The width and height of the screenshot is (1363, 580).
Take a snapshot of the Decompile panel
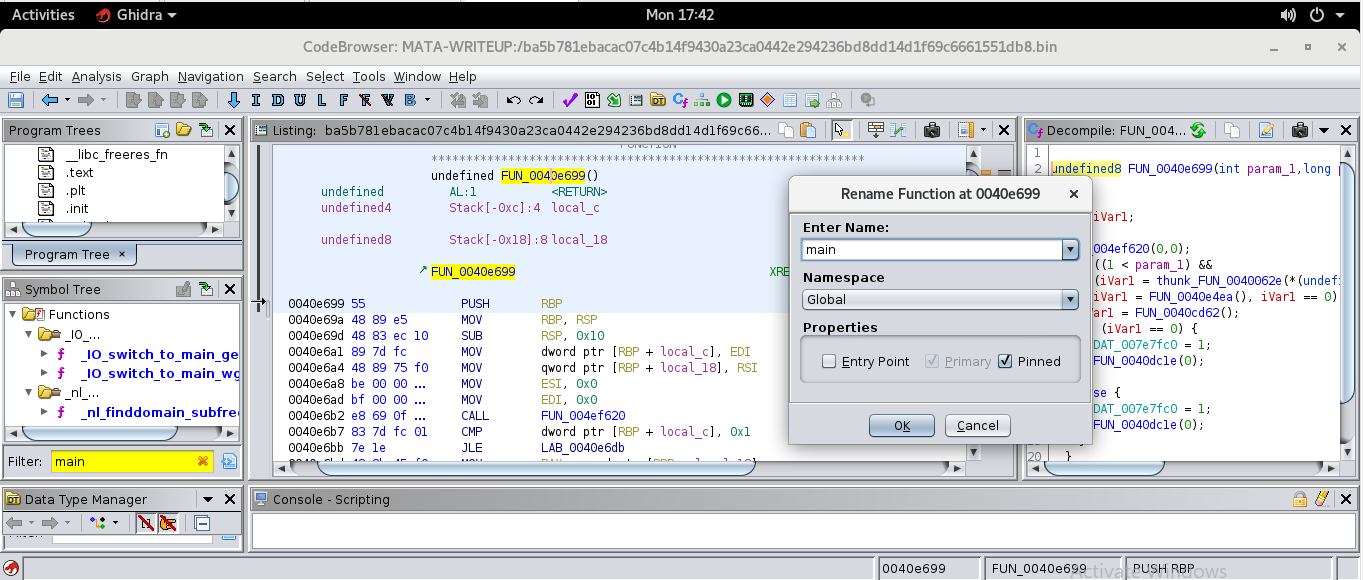coord(1300,130)
